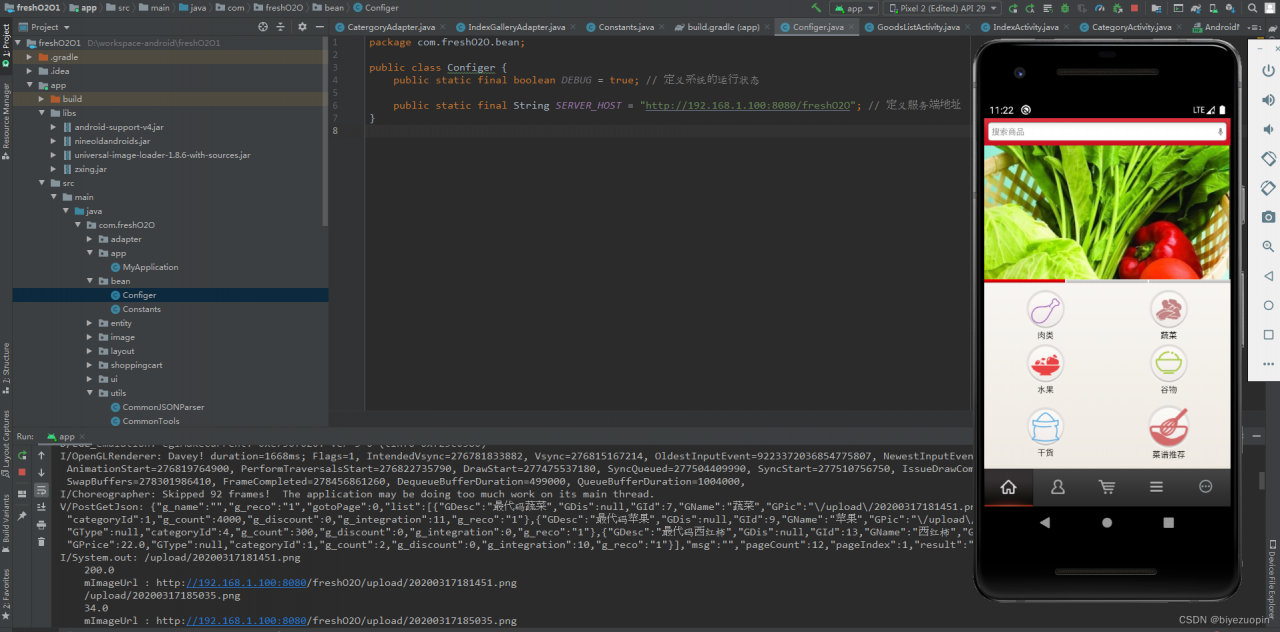Pin the Run tab with pin icon
Viewport: 1280px width, 632px height.
pyautogui.click(x=21, y=516)
